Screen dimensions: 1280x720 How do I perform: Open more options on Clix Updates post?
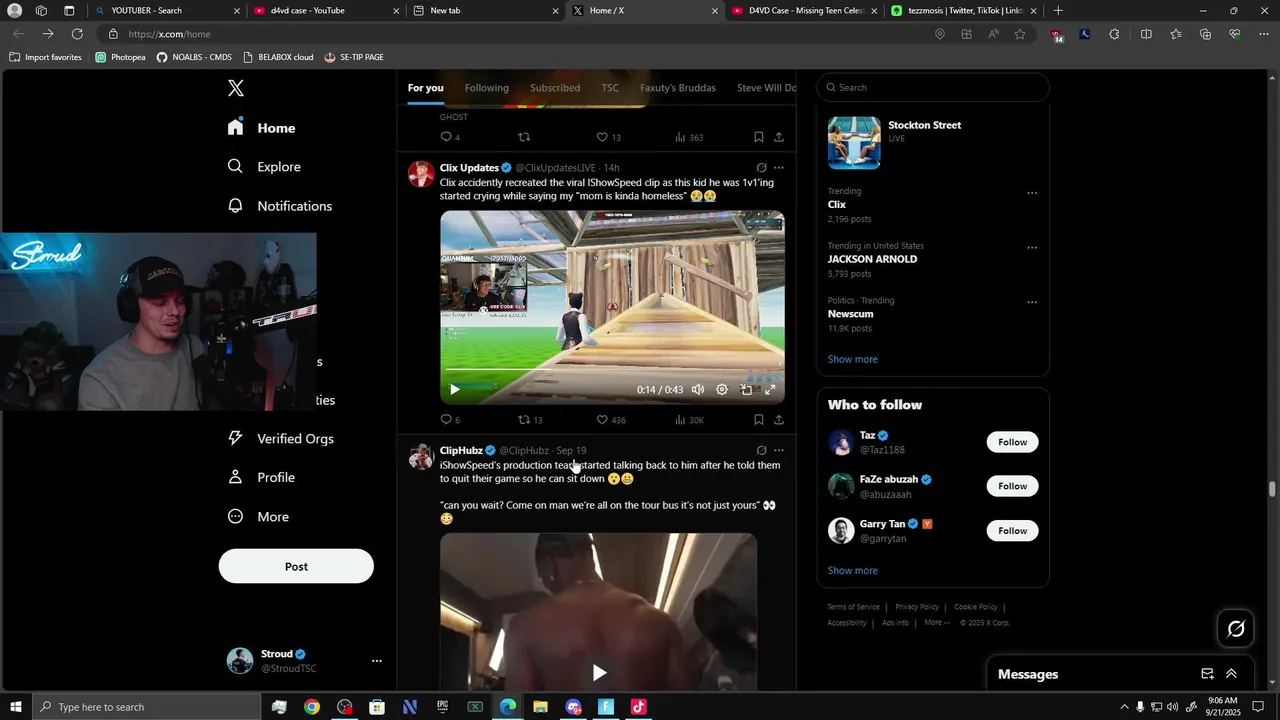tap(779, 168)
